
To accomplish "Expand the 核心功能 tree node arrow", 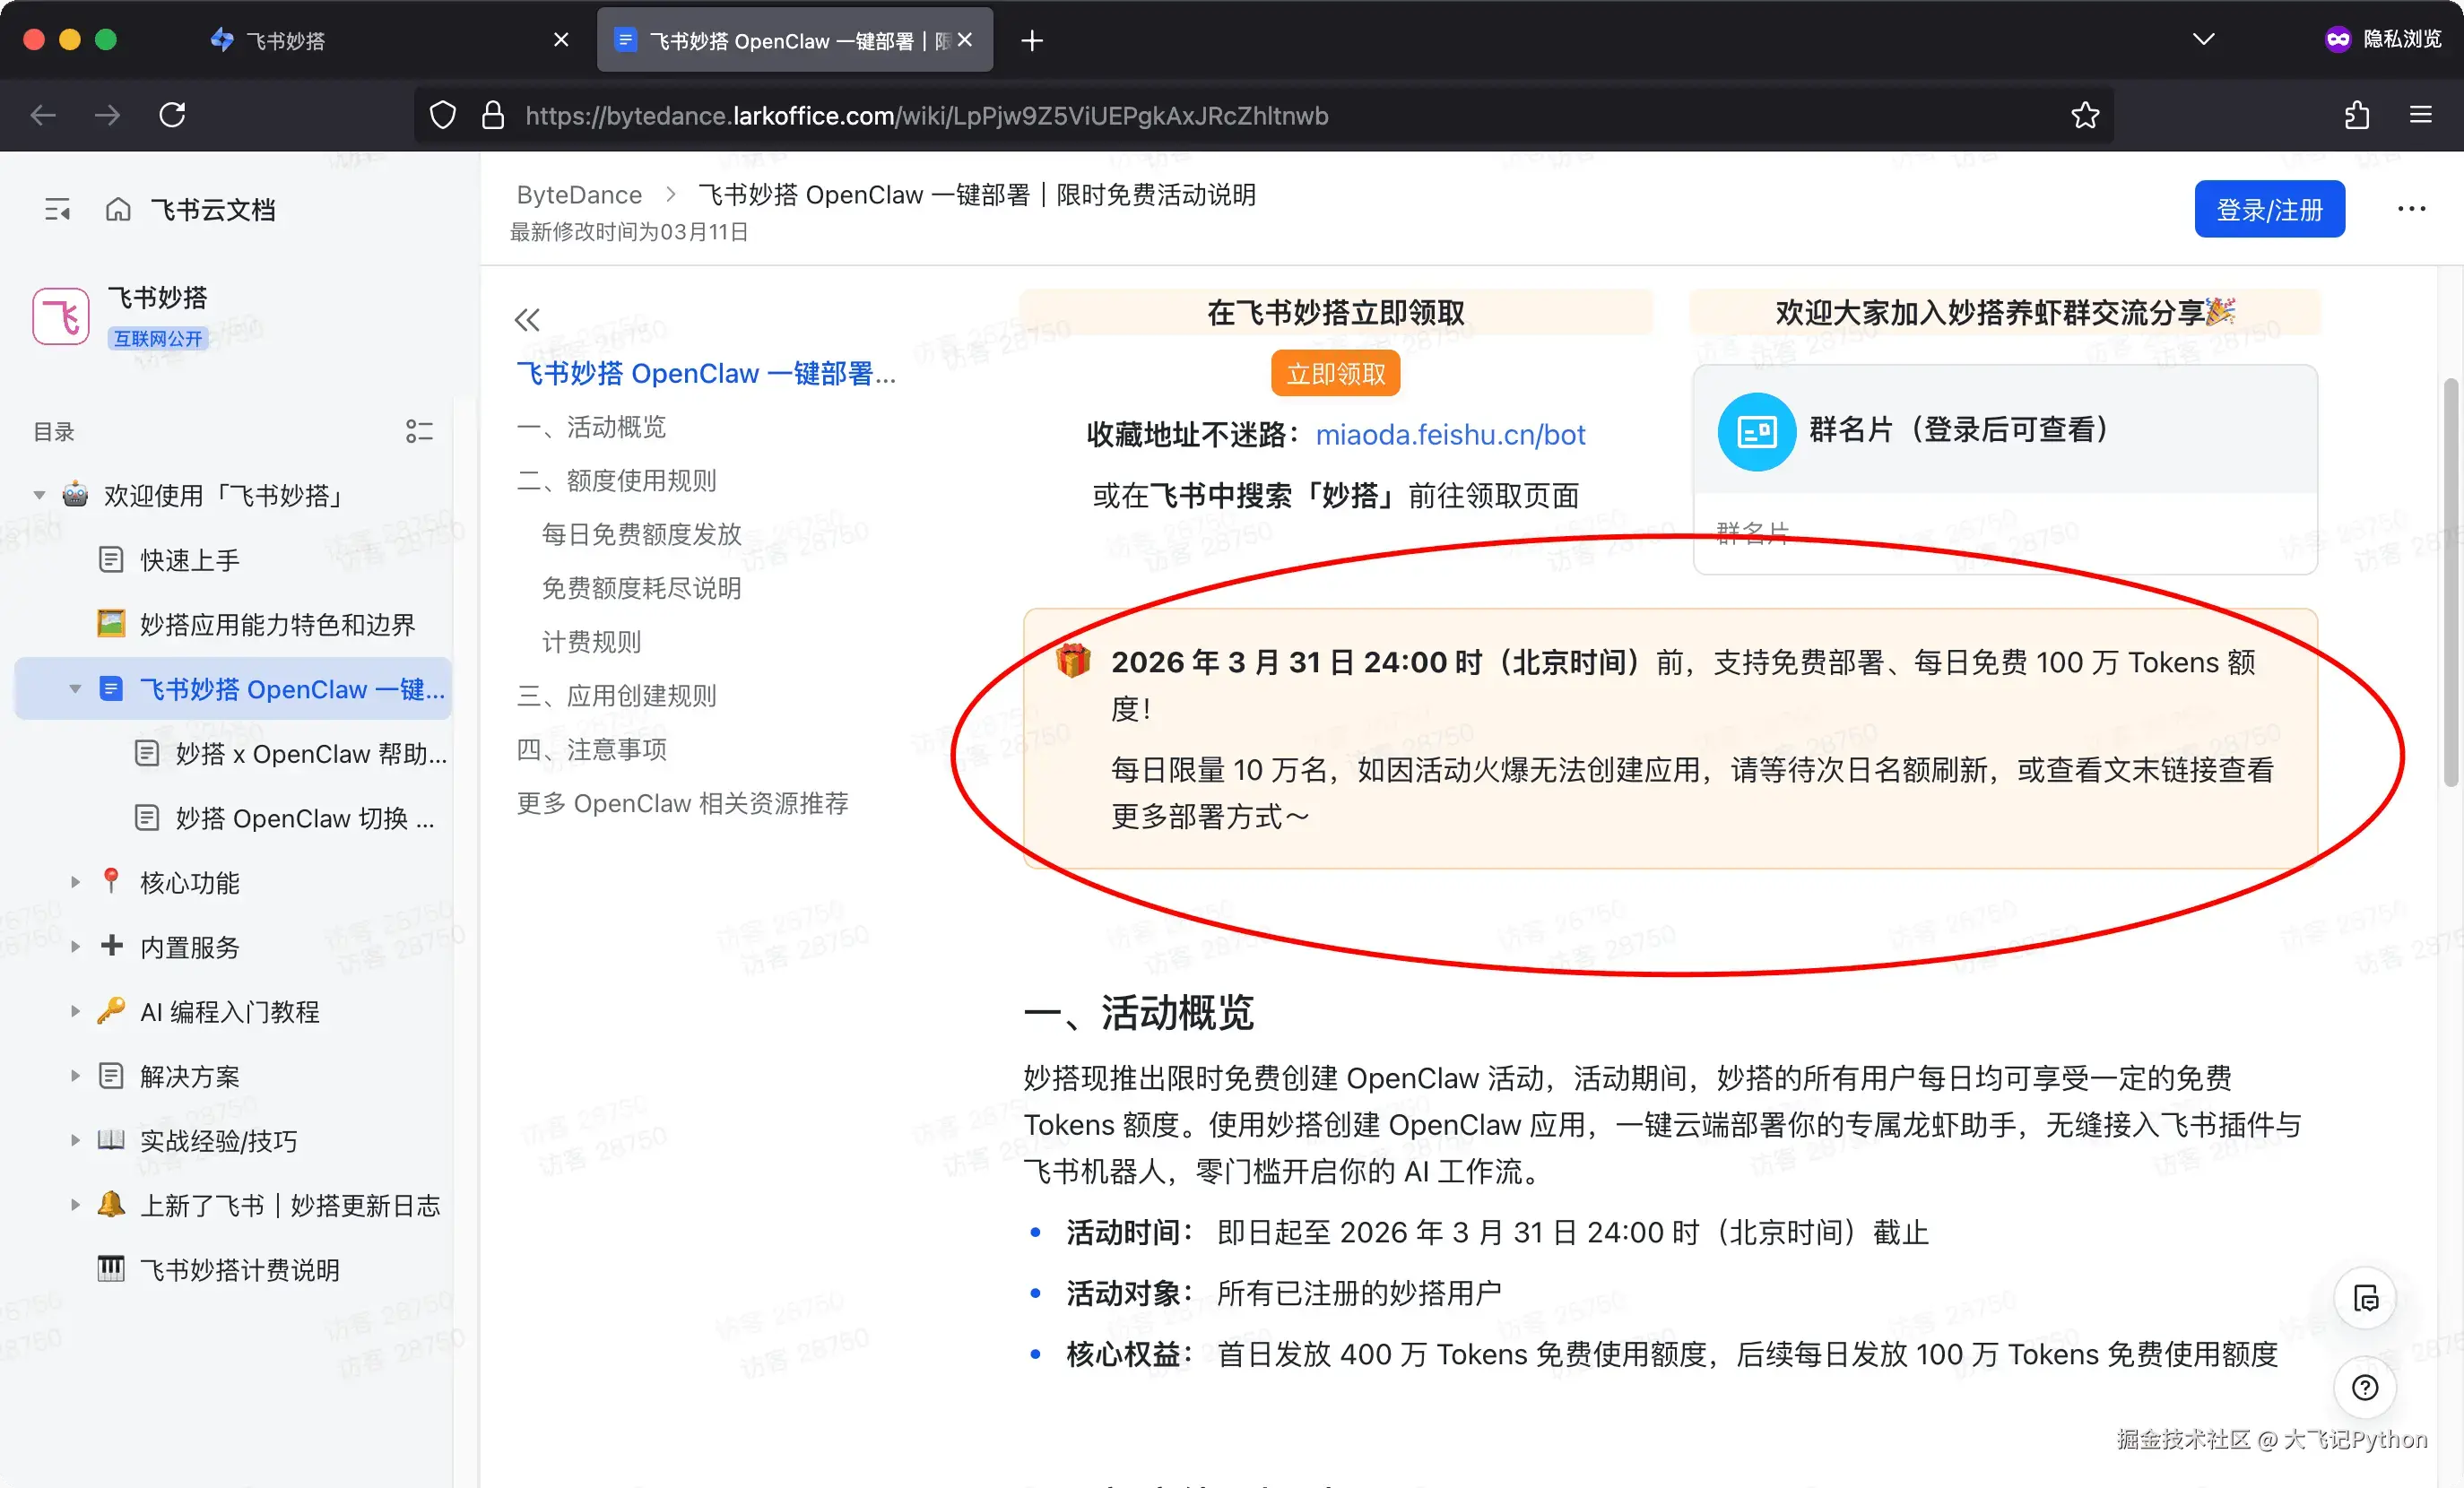I will [75, 882].
